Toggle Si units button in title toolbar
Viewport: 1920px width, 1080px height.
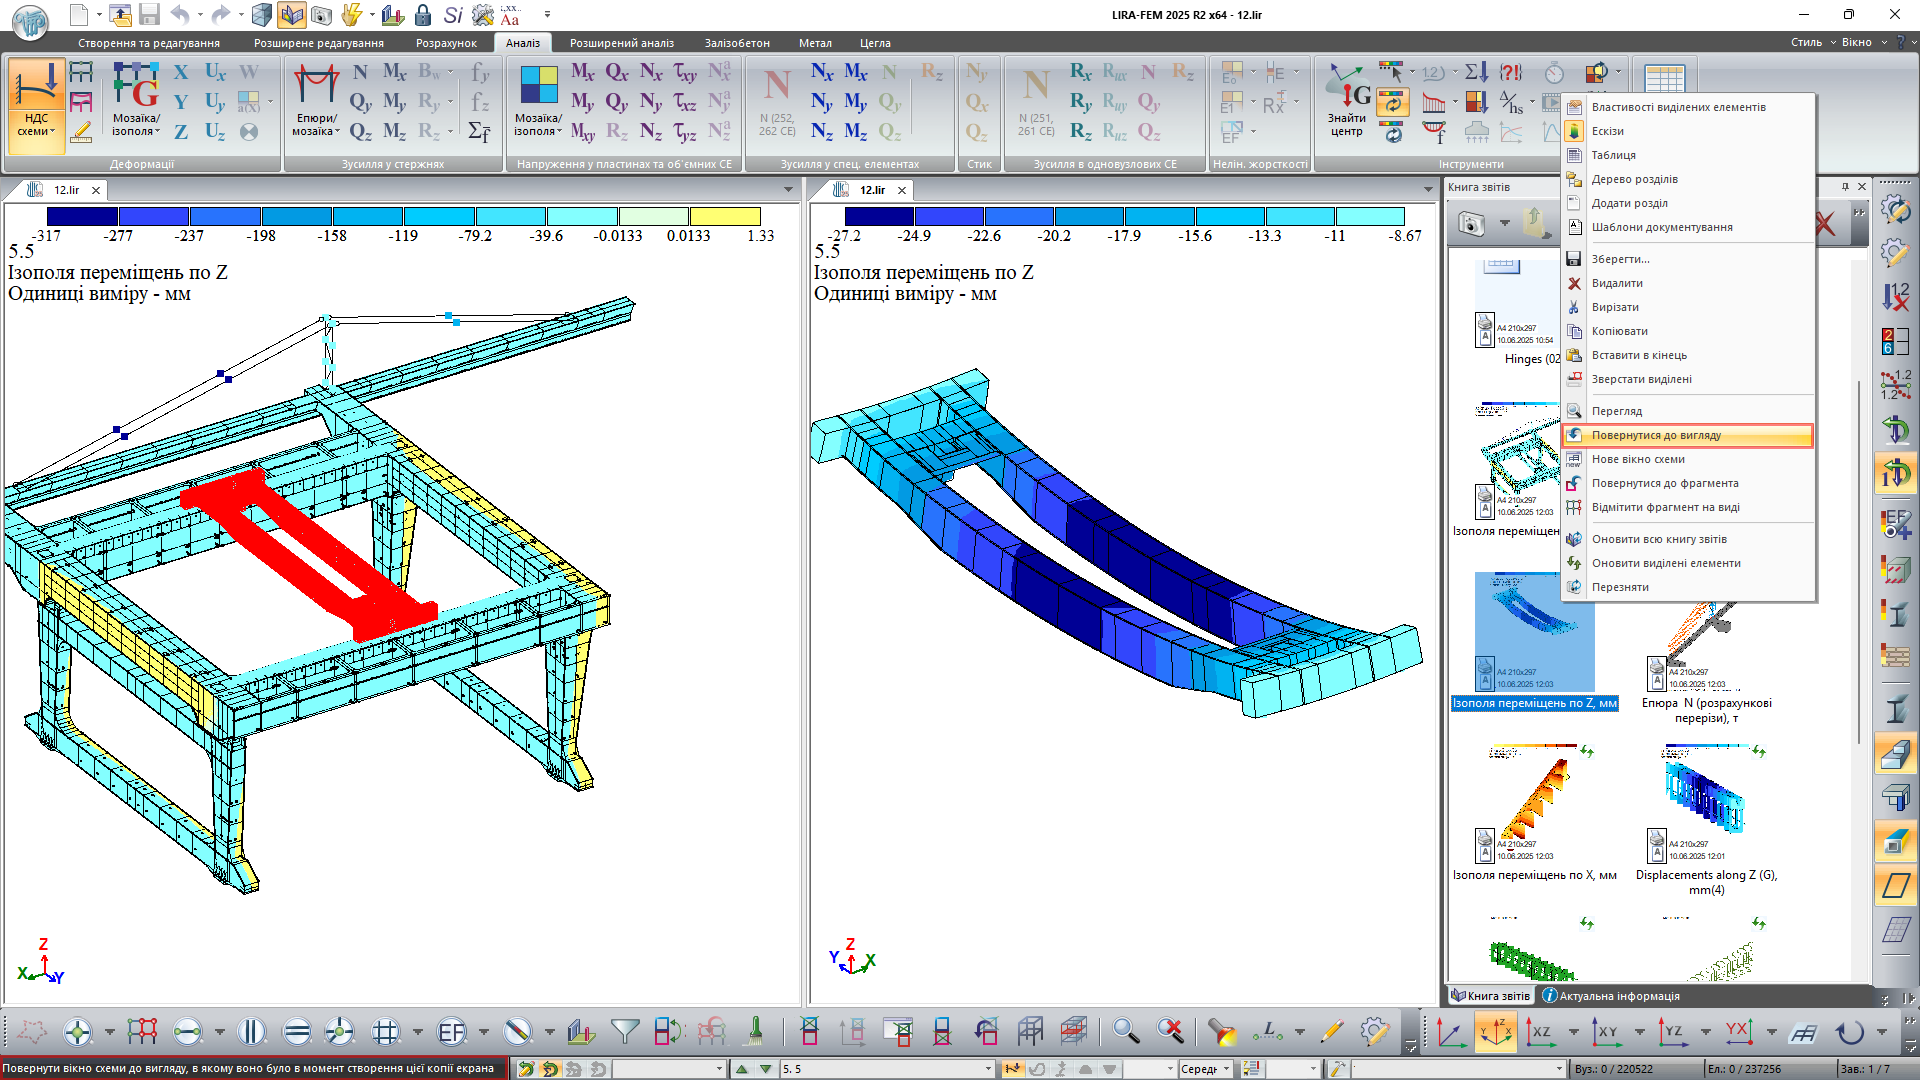(453, 15)
